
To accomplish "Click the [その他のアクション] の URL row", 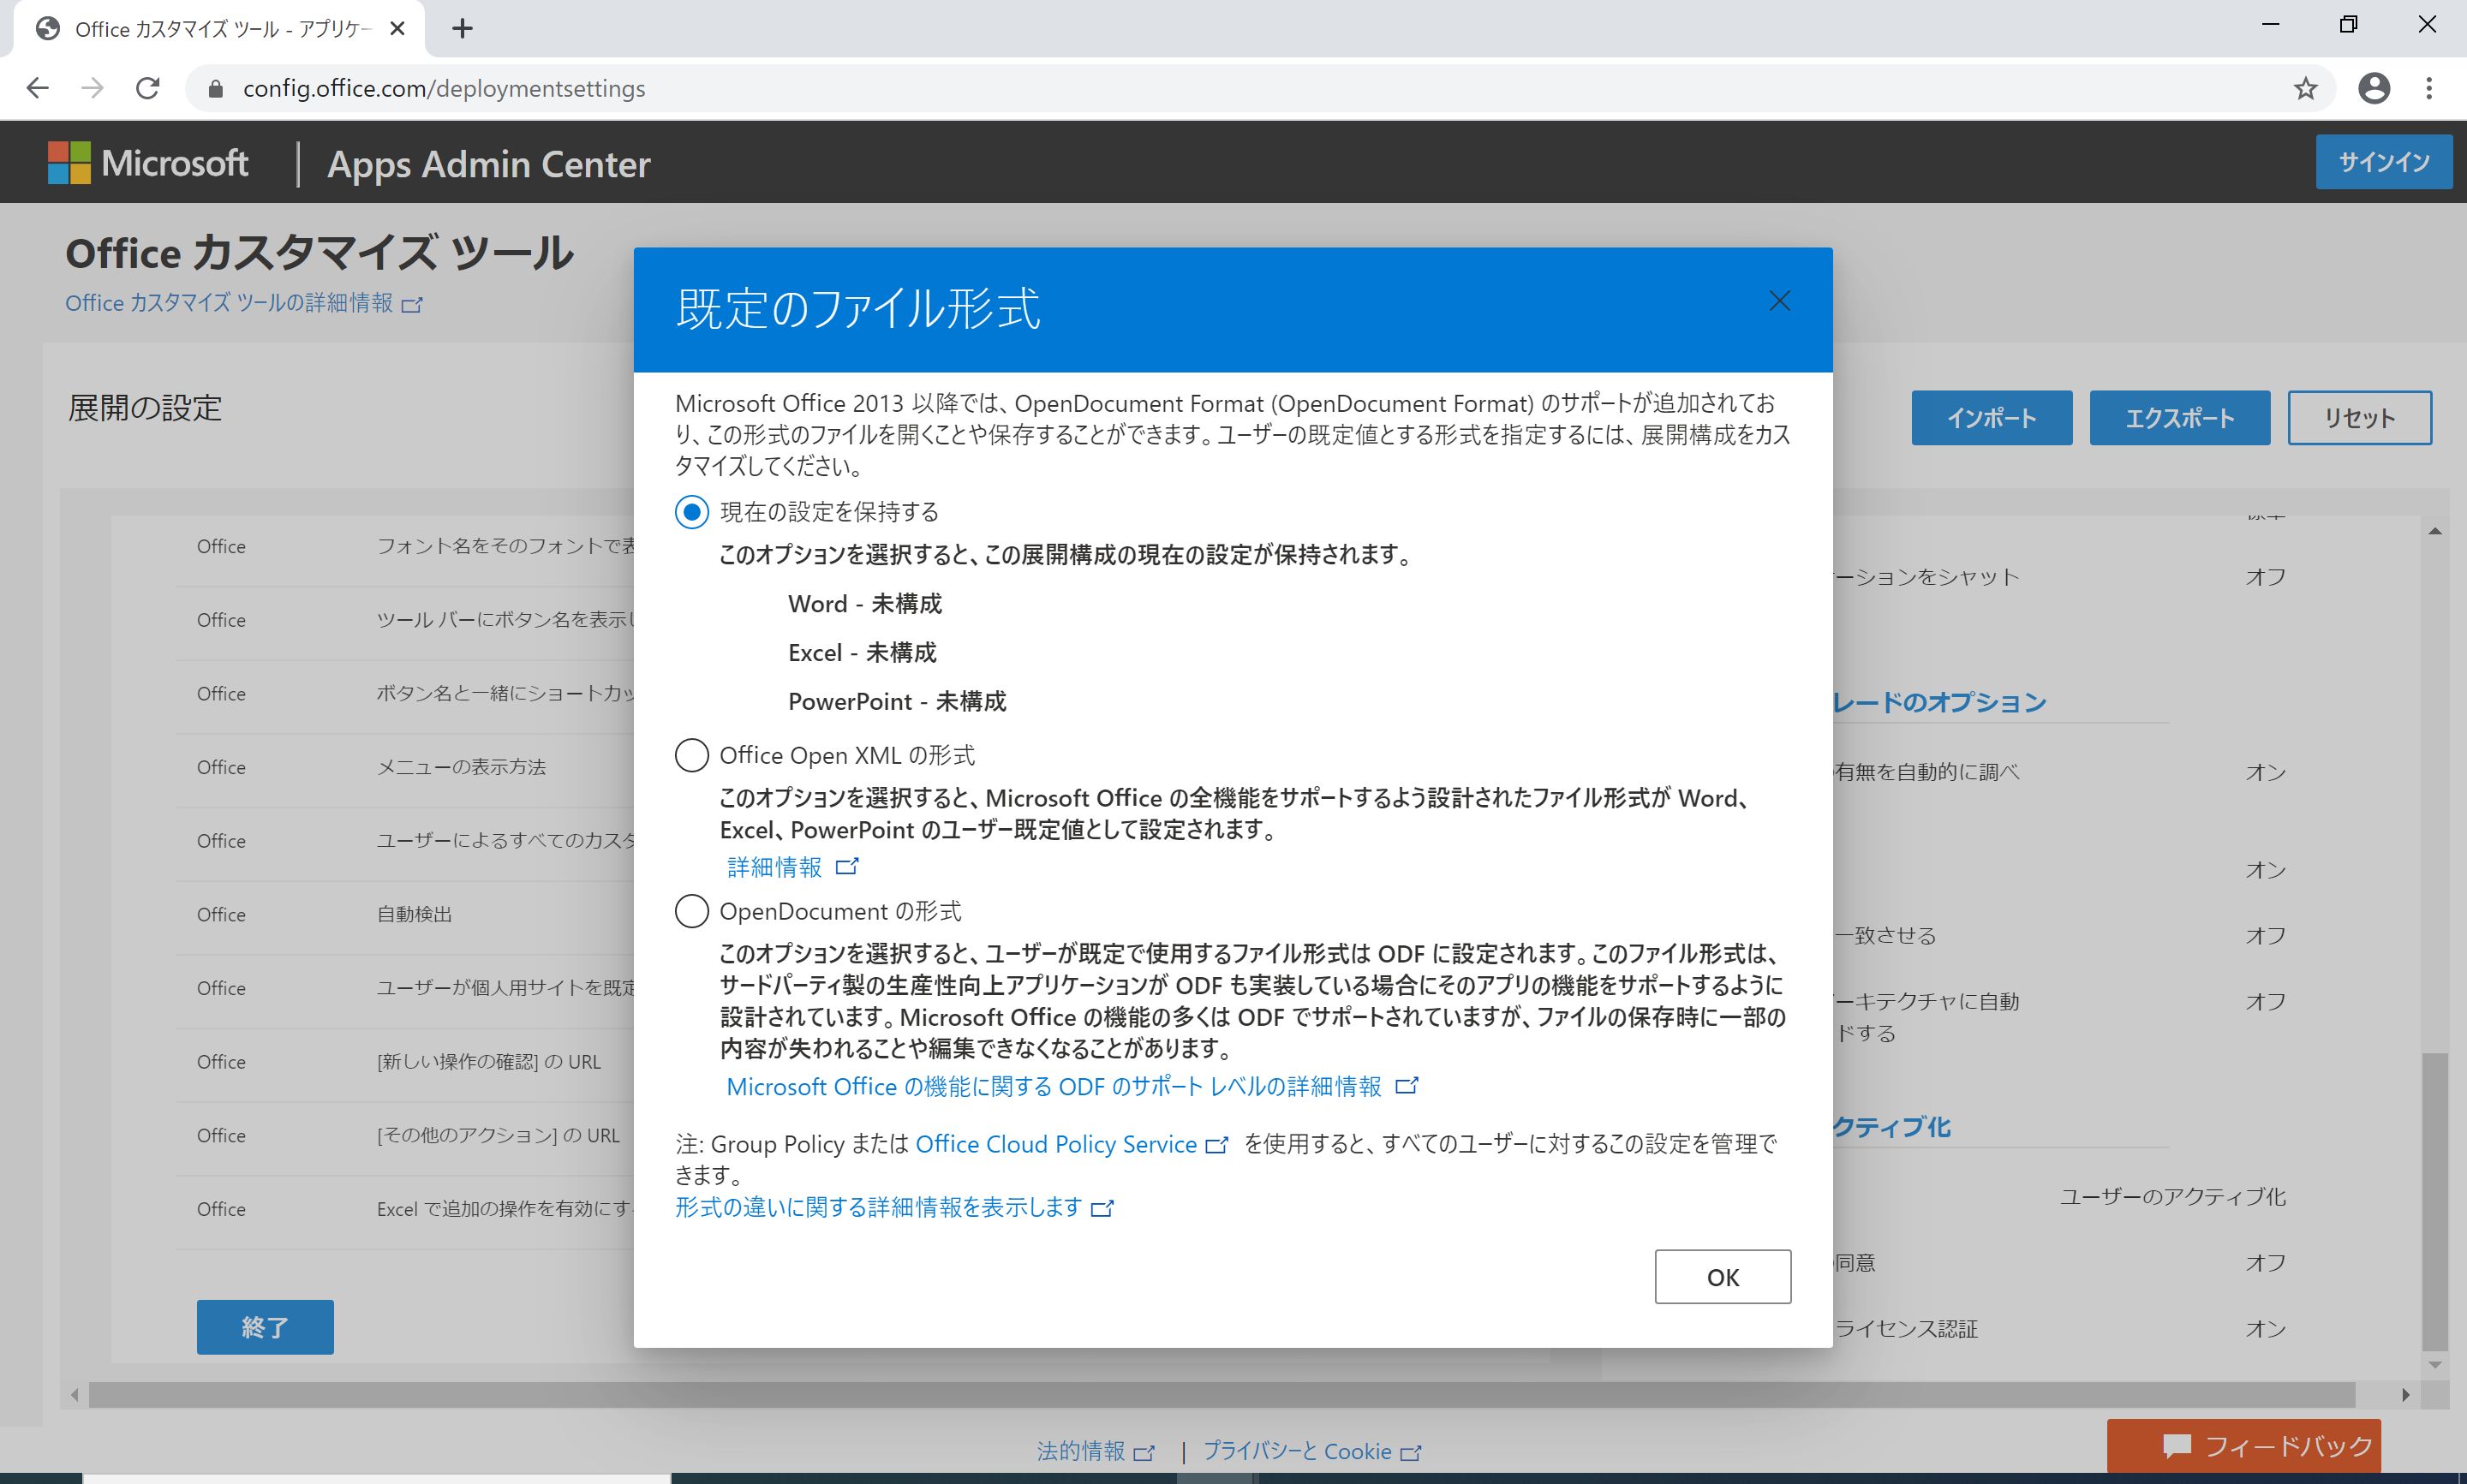I will (x=405, y=1136).
